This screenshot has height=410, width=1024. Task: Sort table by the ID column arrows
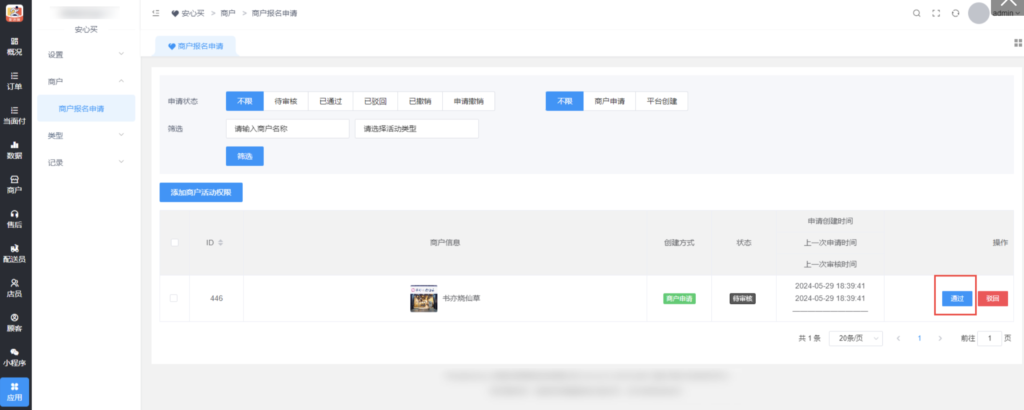[x=220, y=243]
